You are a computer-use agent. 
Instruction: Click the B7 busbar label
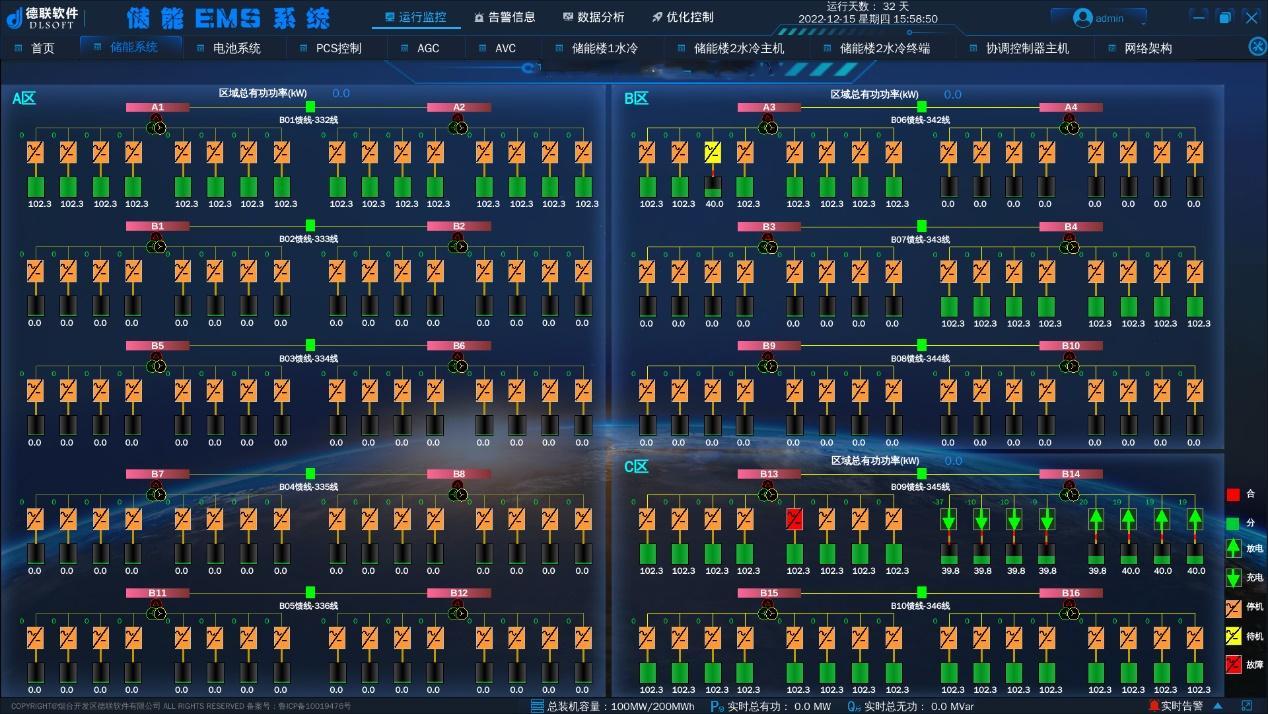tap(157, 474)
